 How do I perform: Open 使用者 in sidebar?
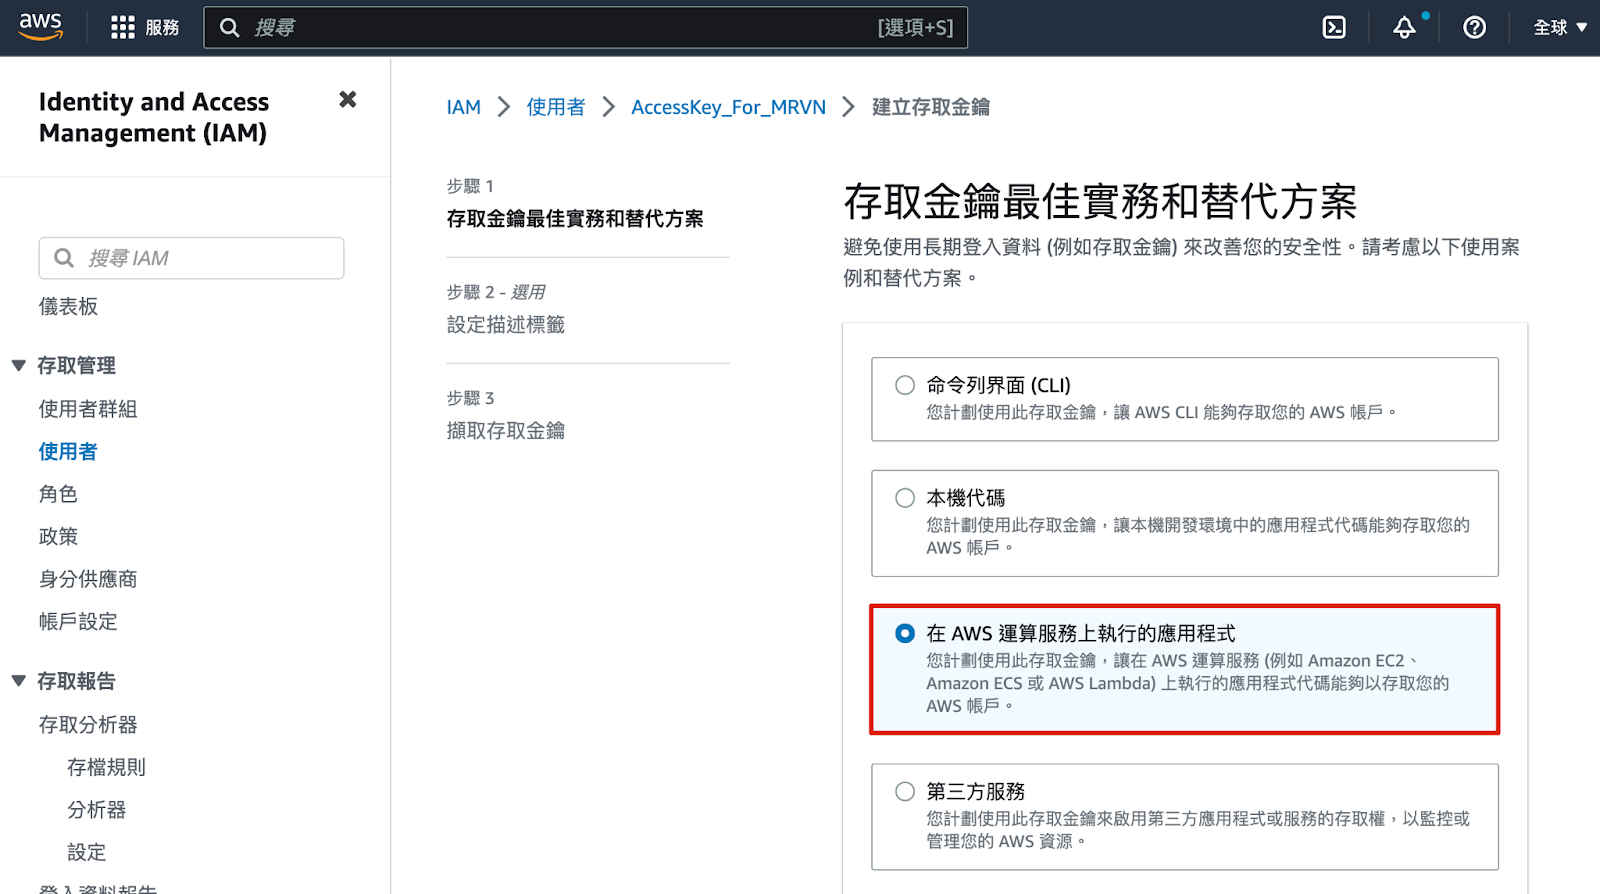coord(68,452)
